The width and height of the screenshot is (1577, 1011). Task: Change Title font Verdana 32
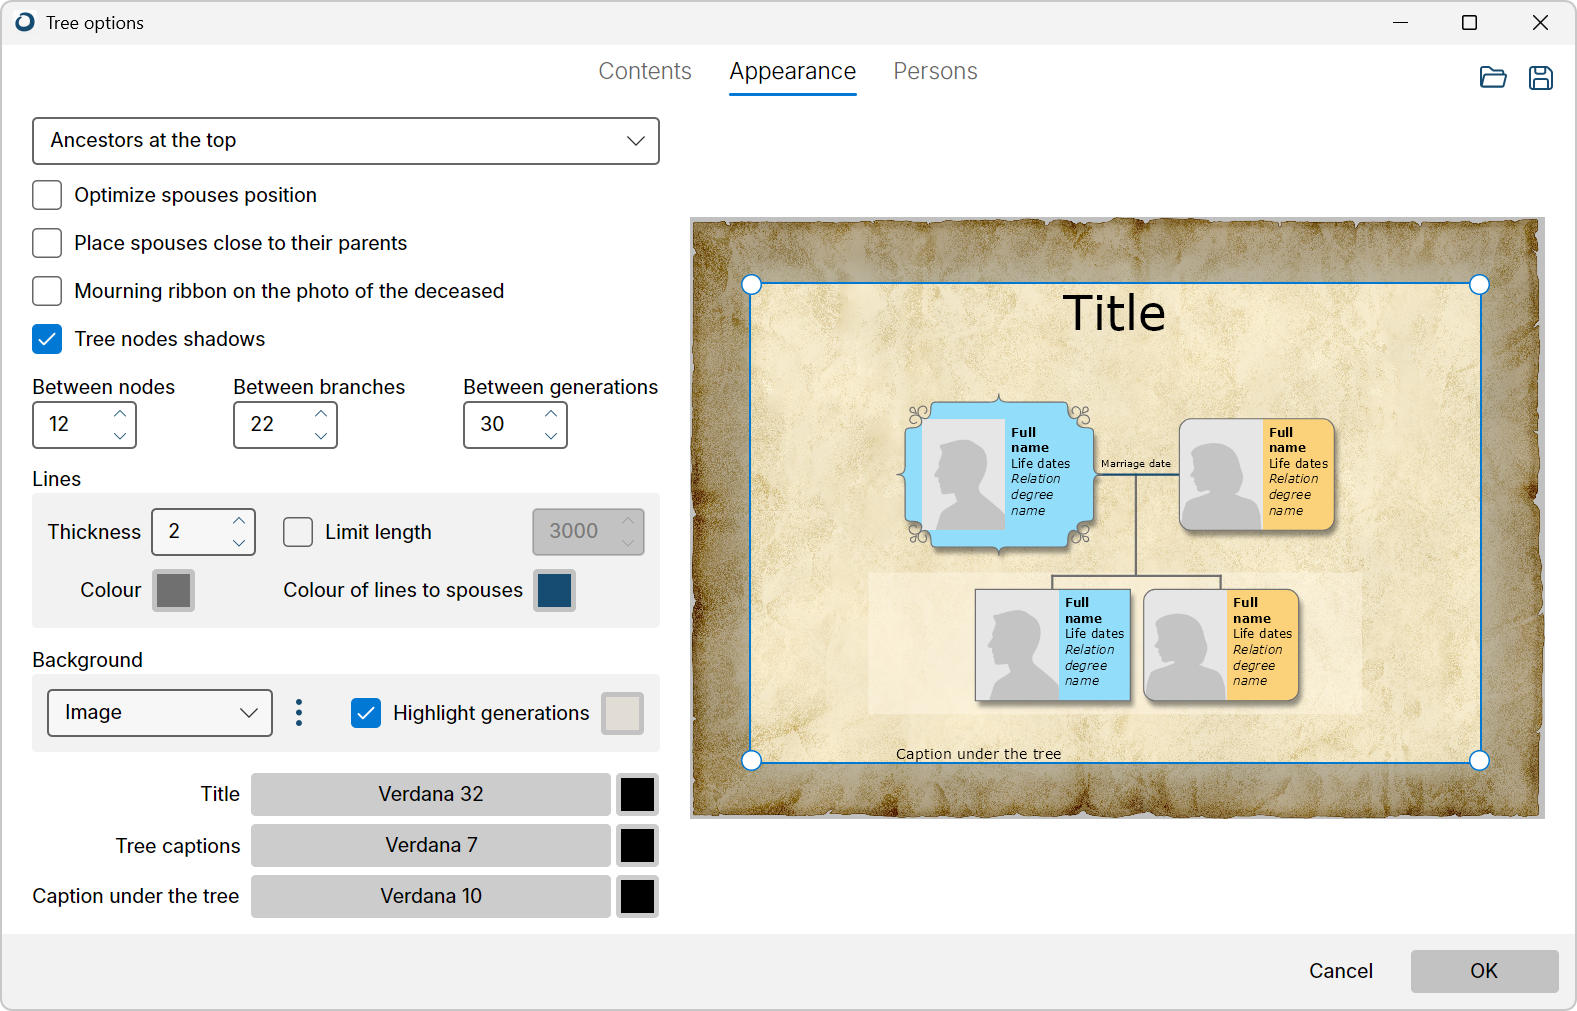coord(430,794)
